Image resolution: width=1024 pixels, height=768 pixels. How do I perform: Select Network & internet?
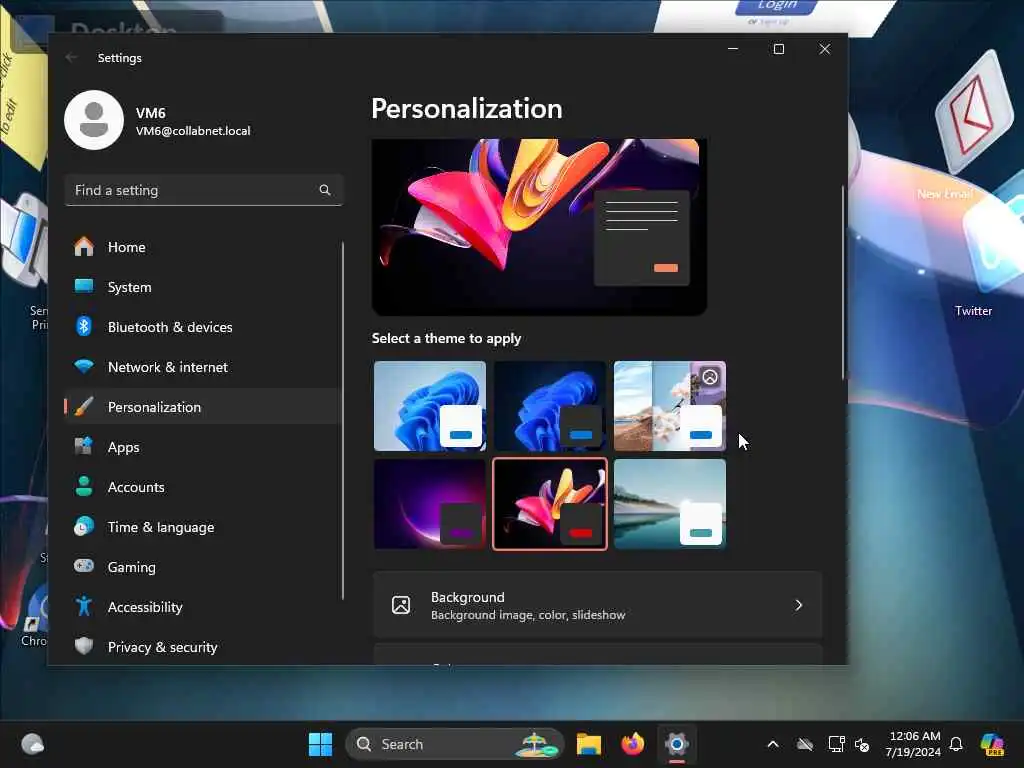pos(202,367)
